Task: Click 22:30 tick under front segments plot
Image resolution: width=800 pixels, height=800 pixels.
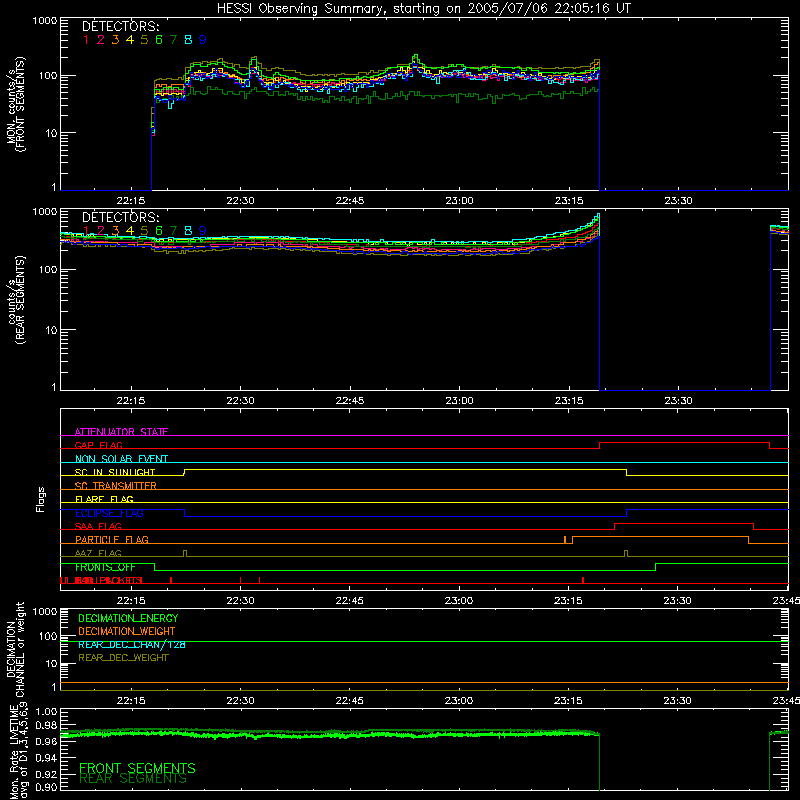Action: point(240,201)
